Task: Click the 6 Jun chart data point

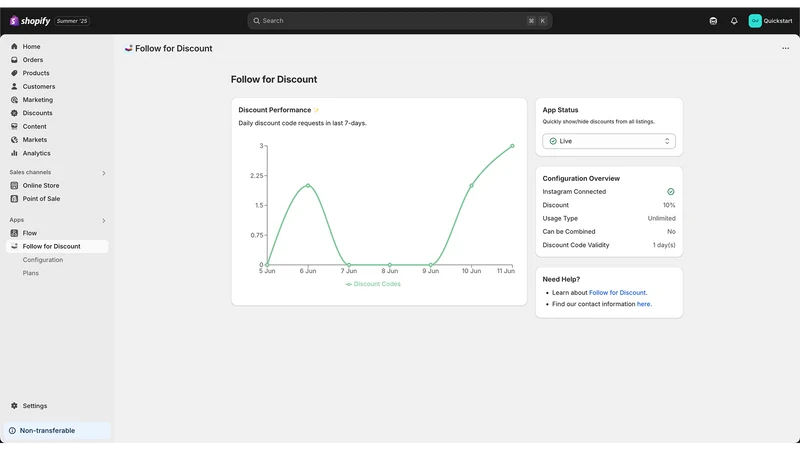Action: point(308,185)
